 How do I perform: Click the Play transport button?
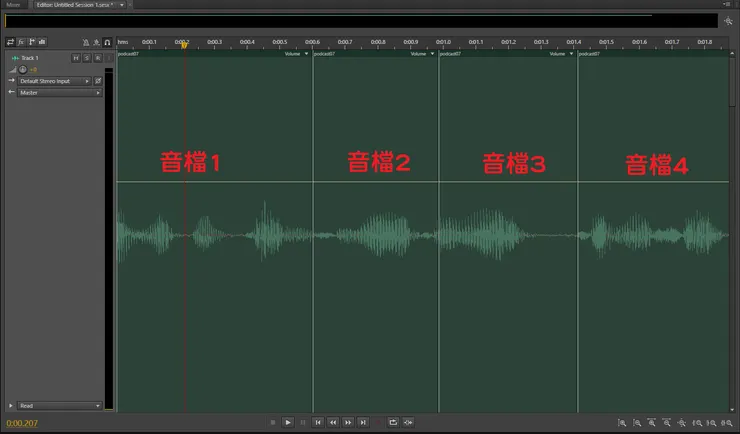(x=288, y=423)
